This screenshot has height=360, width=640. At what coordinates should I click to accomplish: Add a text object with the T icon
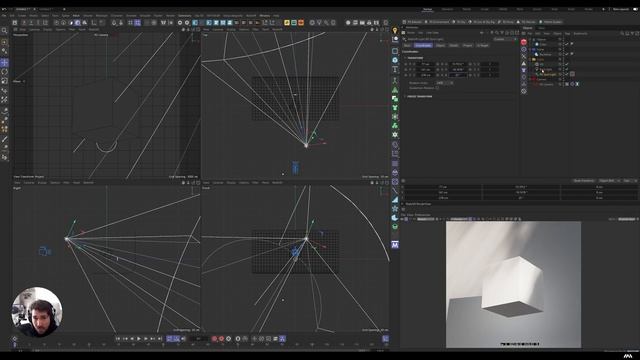tap(395, 69)
